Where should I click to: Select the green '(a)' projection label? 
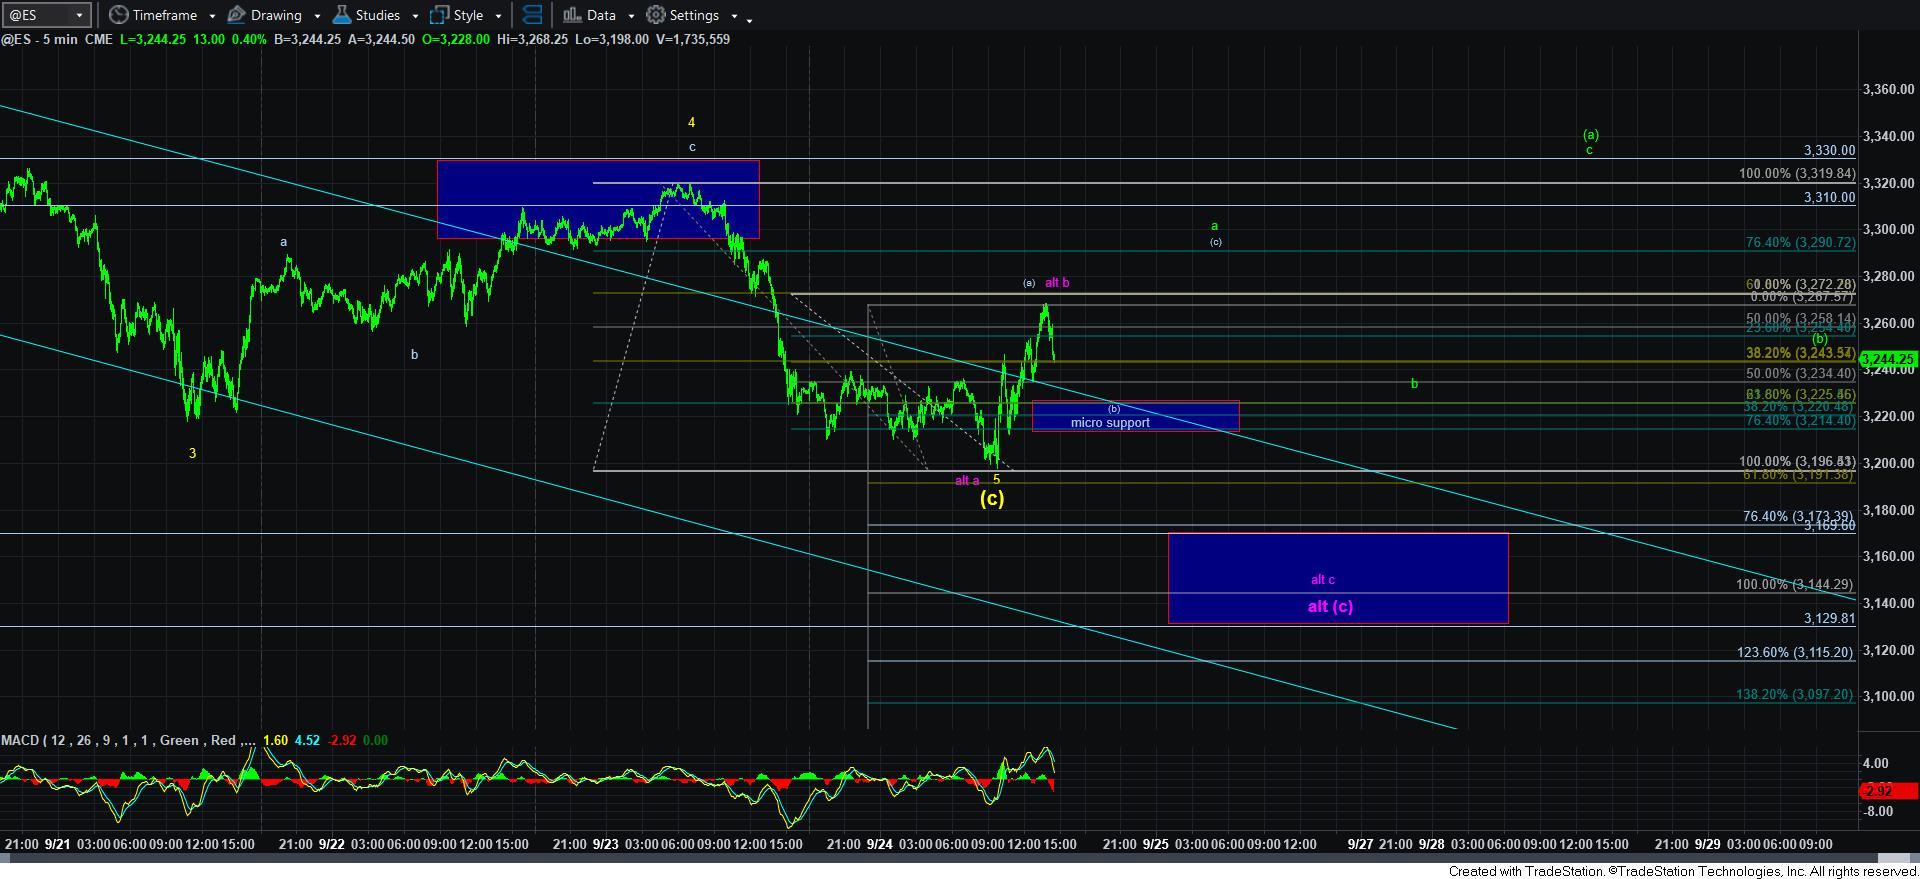click(1590, 135)
